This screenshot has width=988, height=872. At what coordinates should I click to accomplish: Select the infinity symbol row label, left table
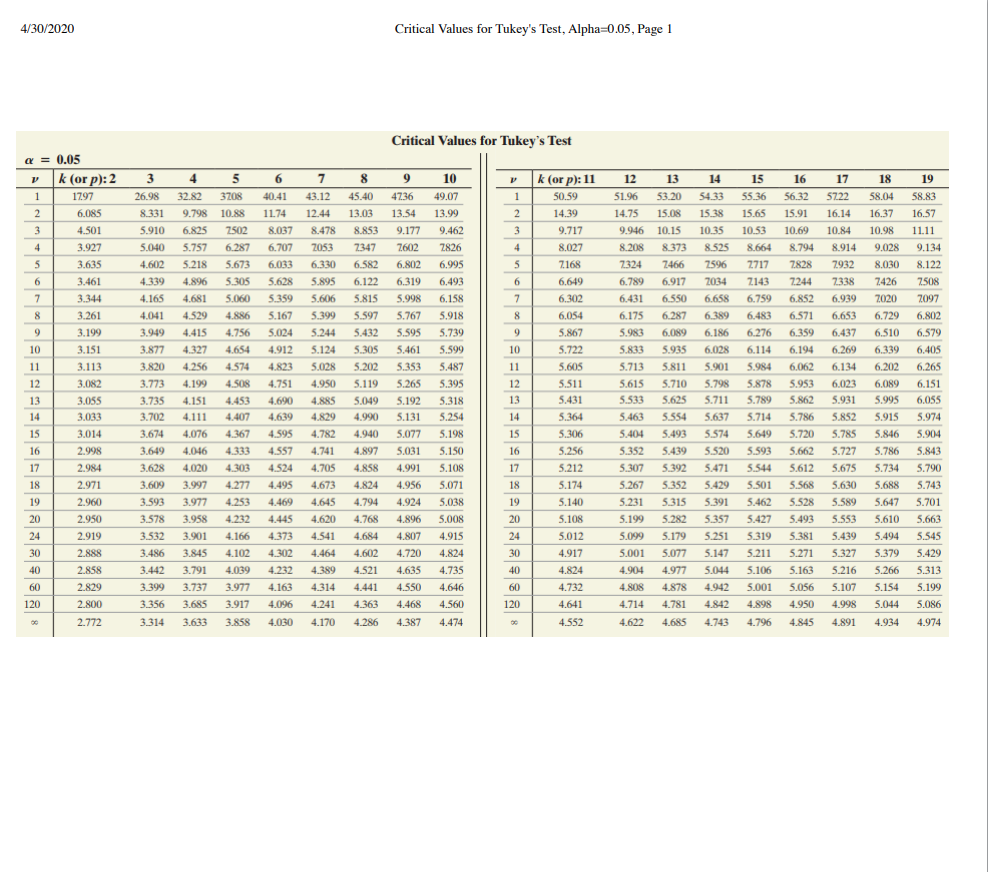[x=34, y=621]
